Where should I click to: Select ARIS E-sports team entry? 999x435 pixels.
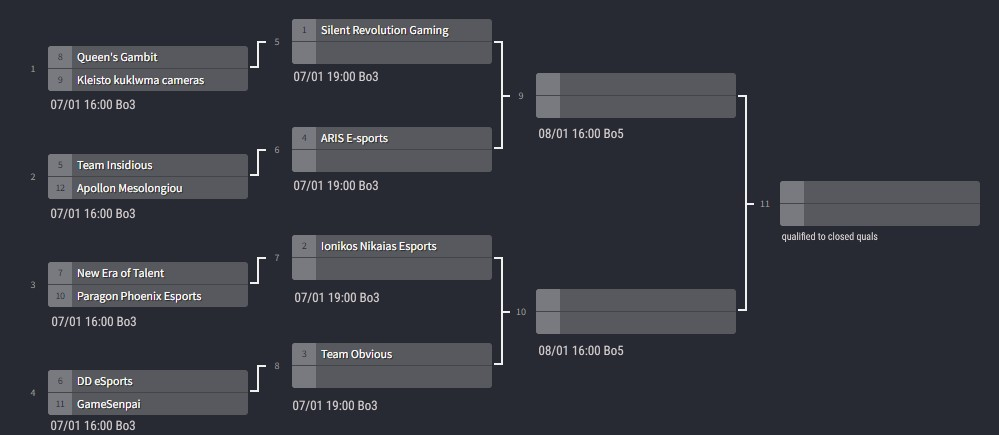[x=392, y=138]
